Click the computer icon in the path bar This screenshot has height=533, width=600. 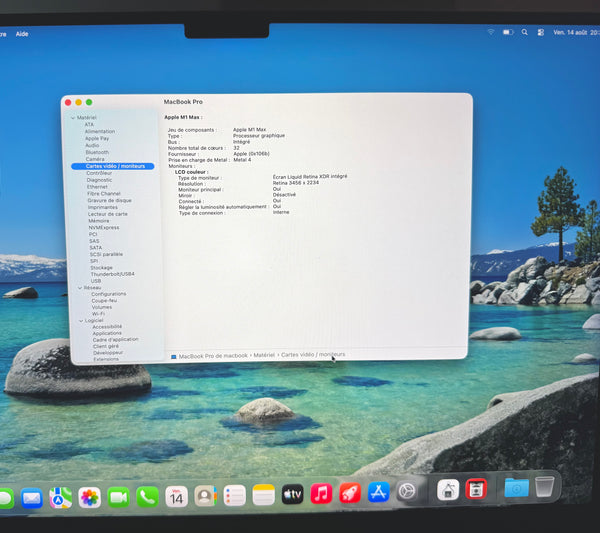tap(174, 357)
